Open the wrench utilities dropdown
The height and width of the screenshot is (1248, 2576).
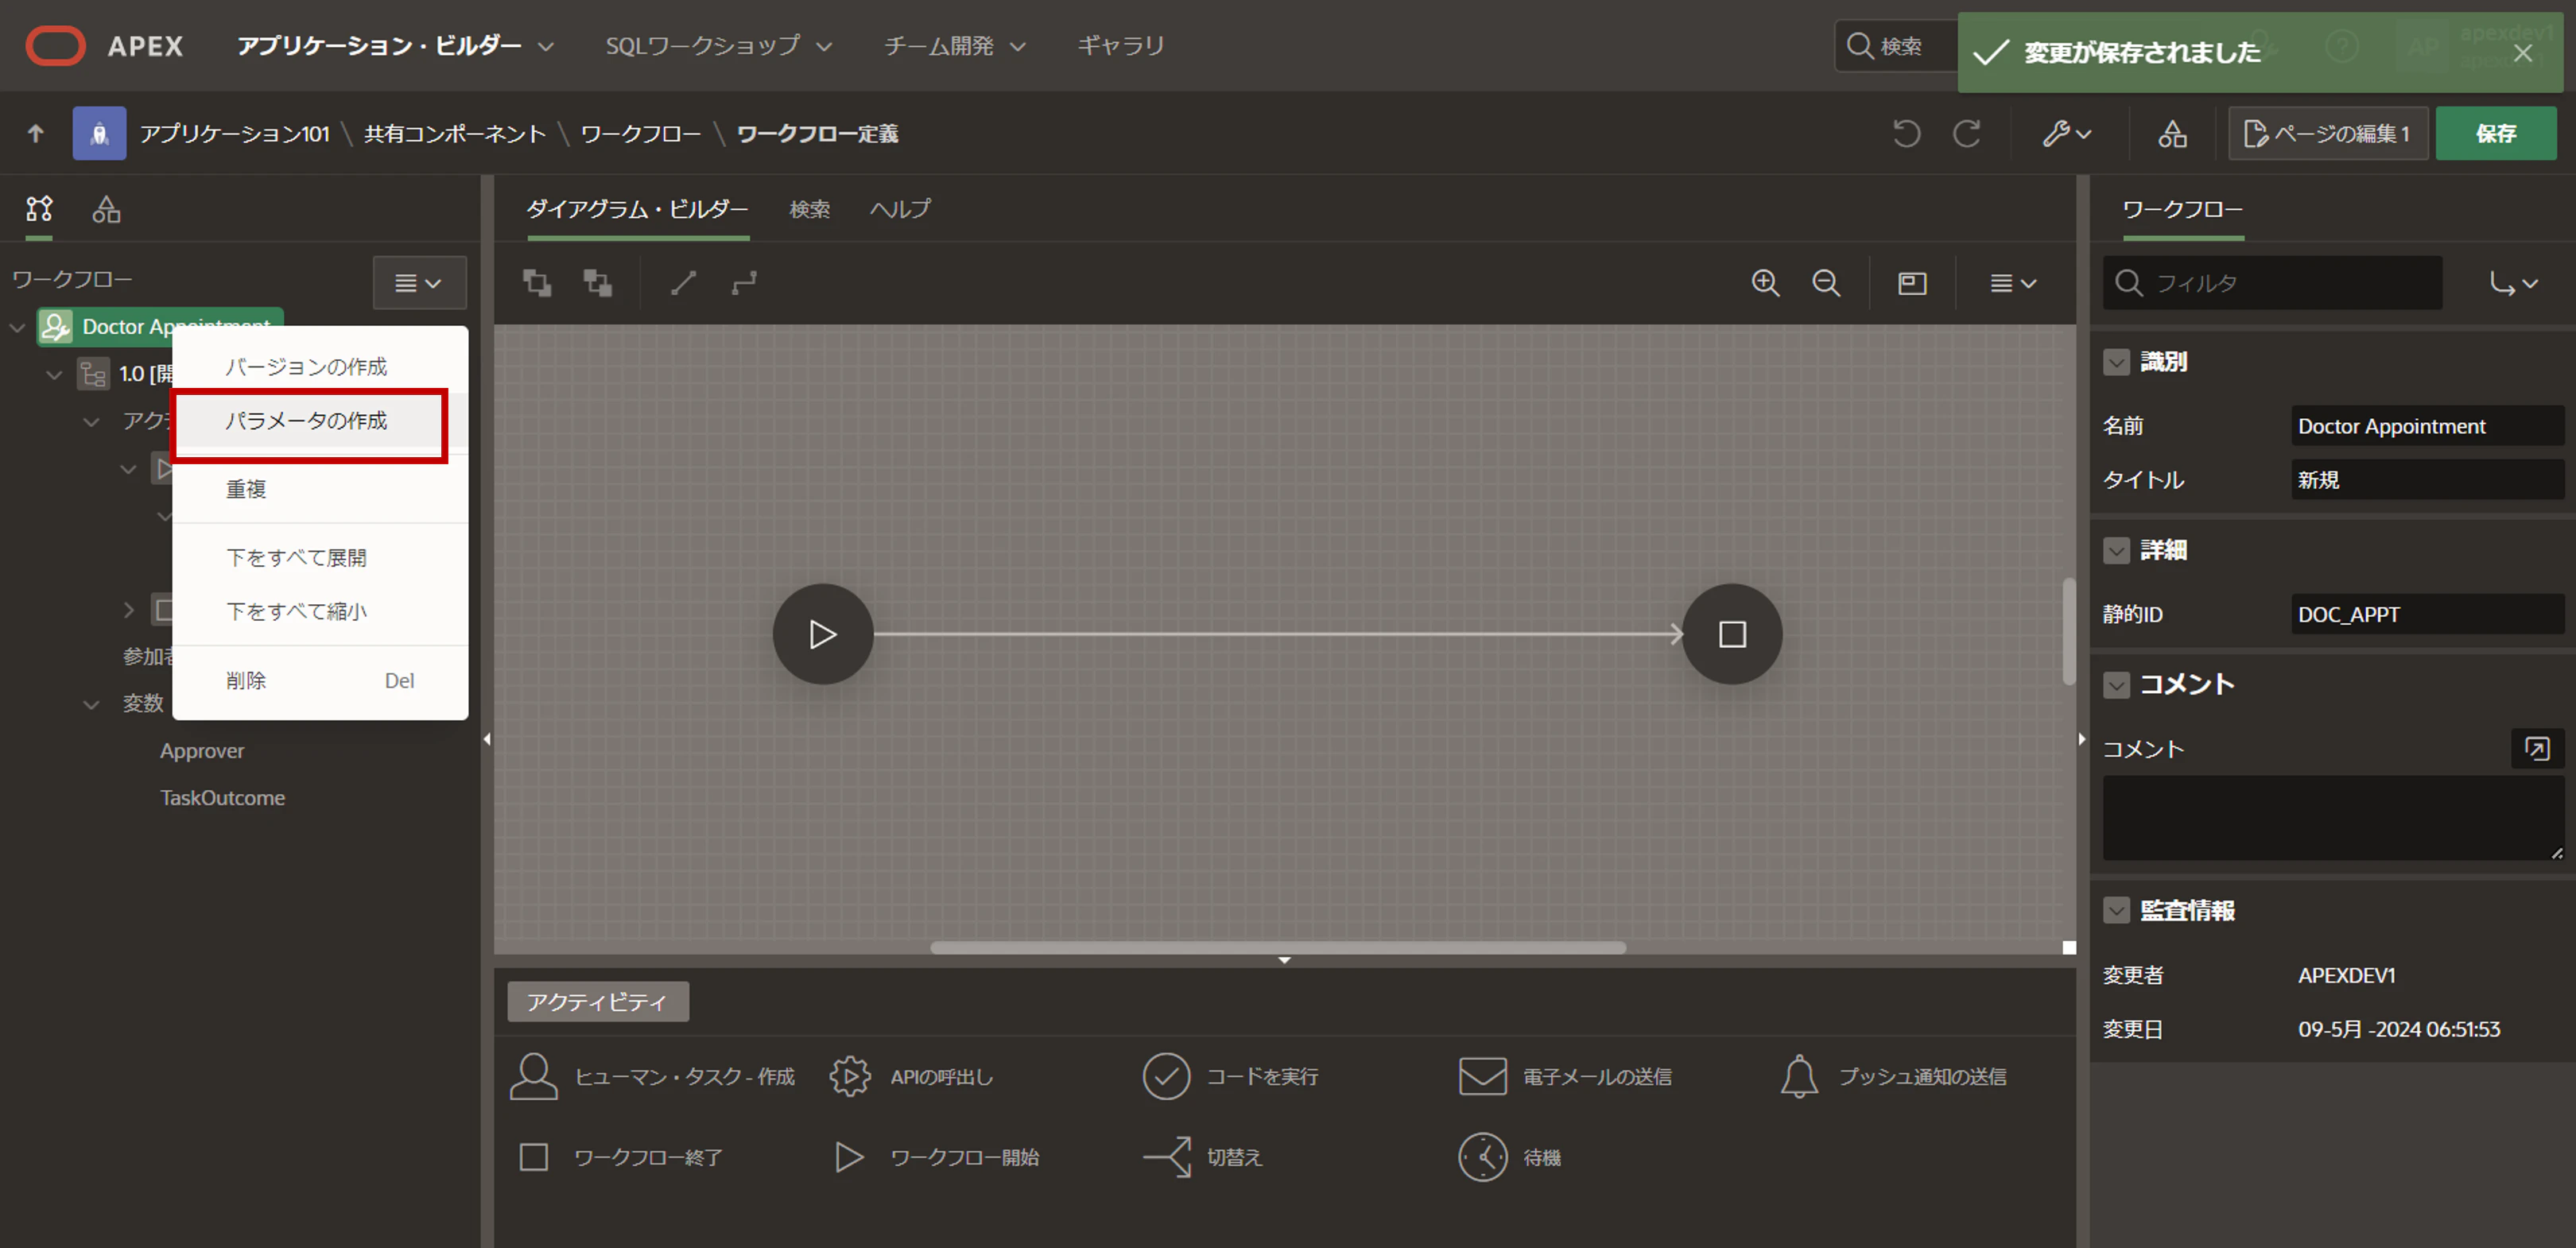coord(2067,133)
